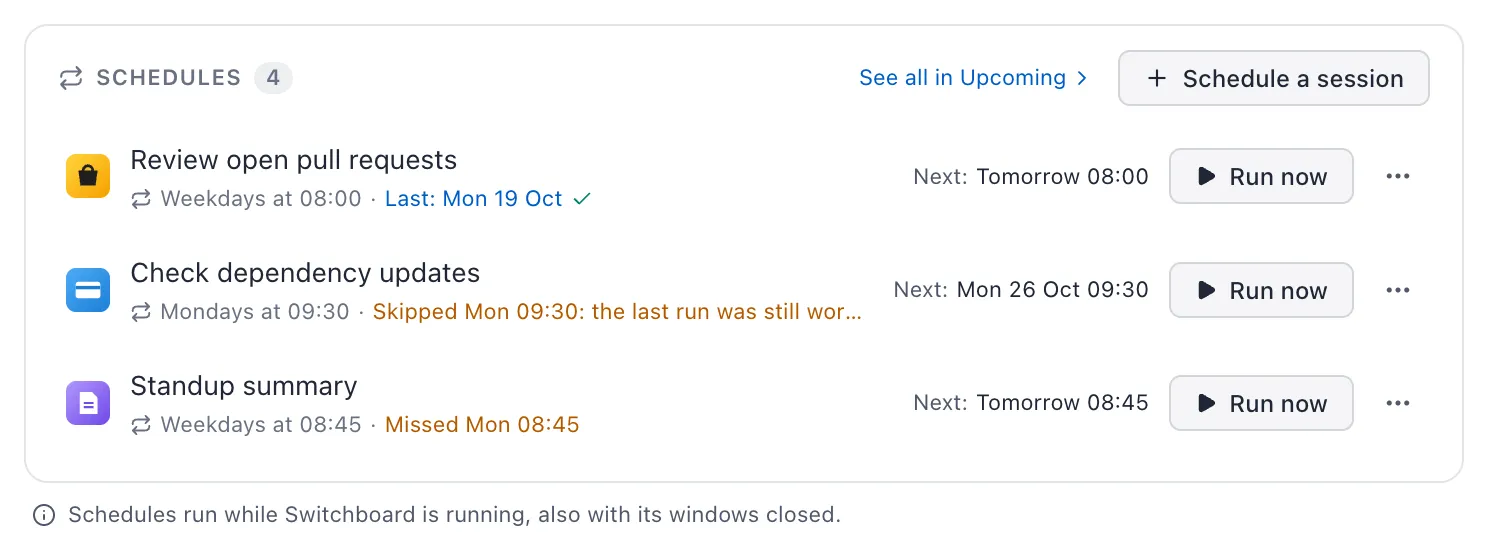Open See all in Upcoming link
This screenshot has width=1488, height=554.
973,78
